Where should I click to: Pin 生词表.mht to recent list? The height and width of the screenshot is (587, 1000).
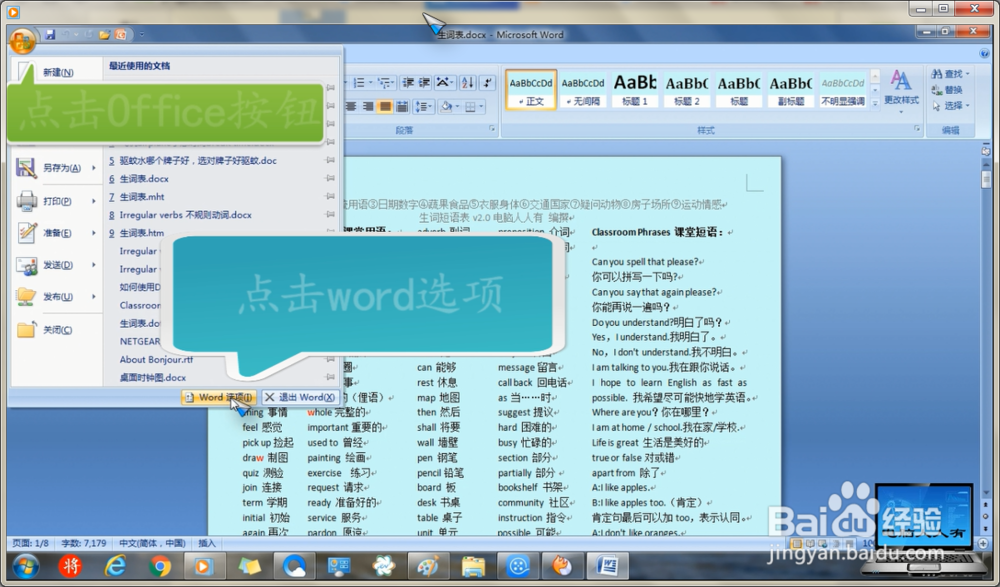[x=330, y=197]
